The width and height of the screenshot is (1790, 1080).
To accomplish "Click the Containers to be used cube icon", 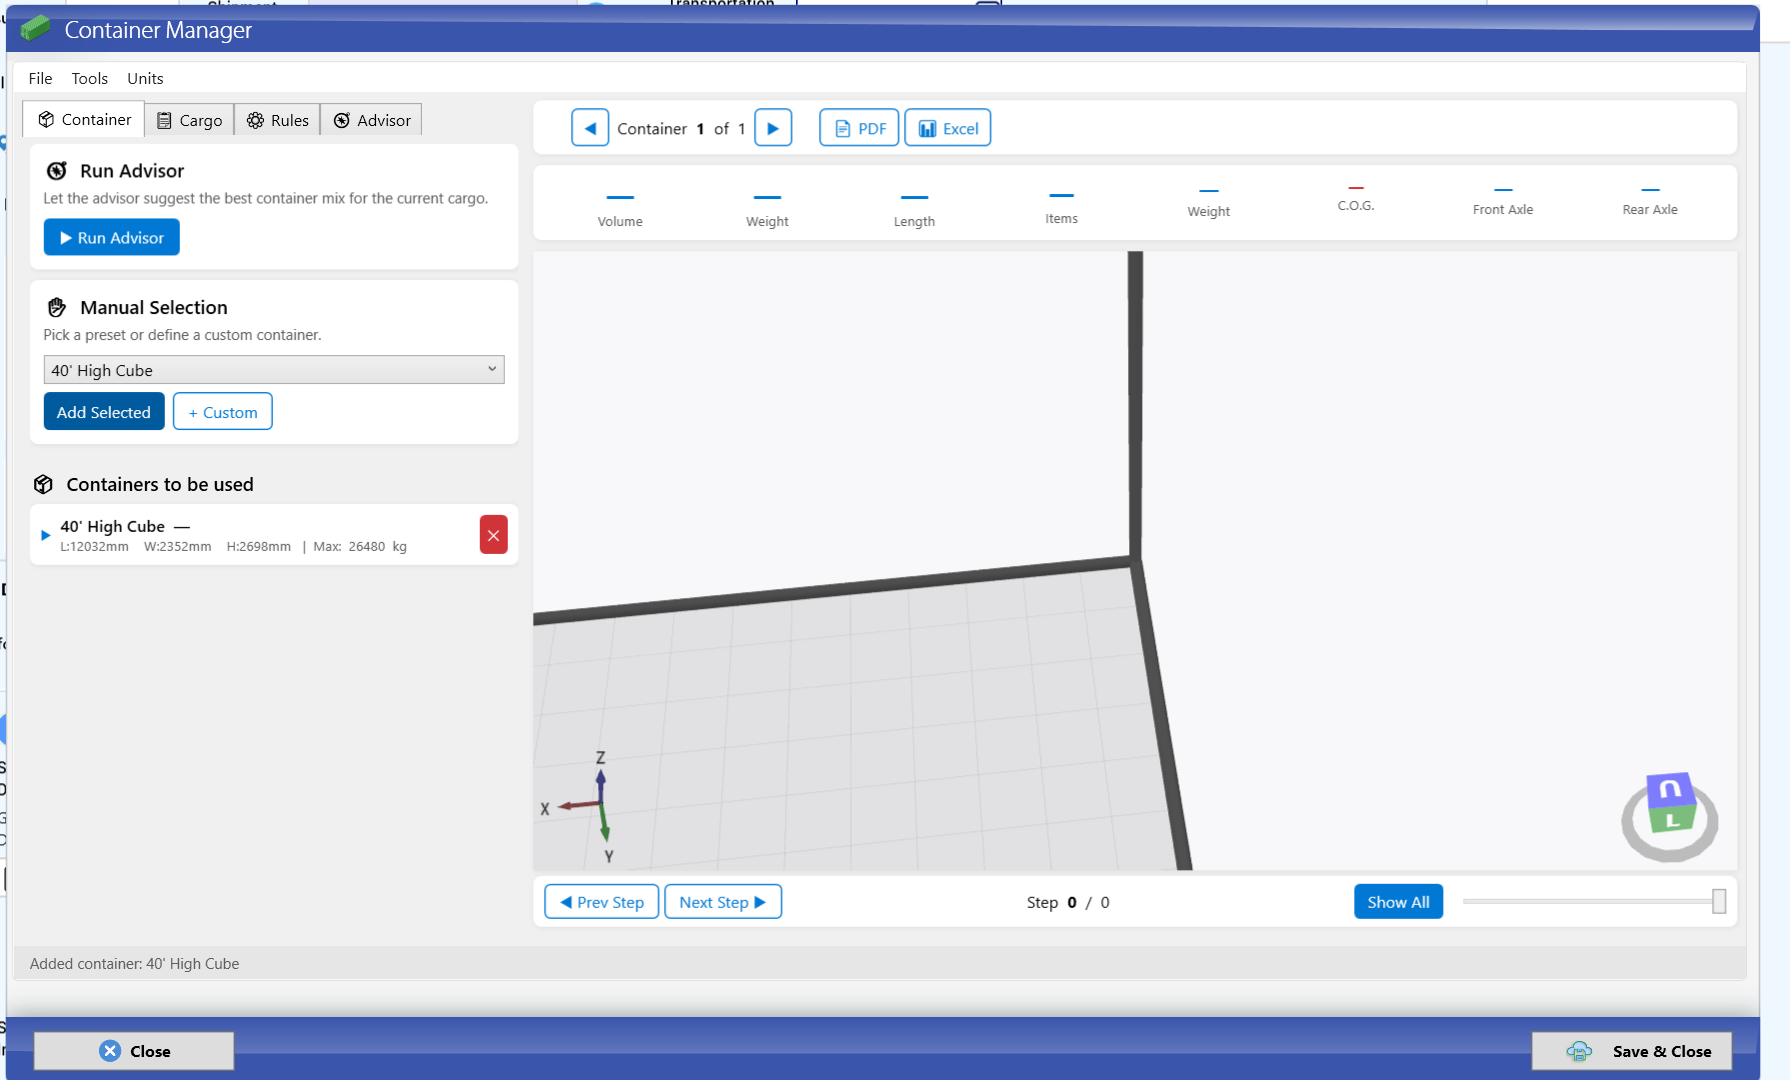I will point(43,485).
